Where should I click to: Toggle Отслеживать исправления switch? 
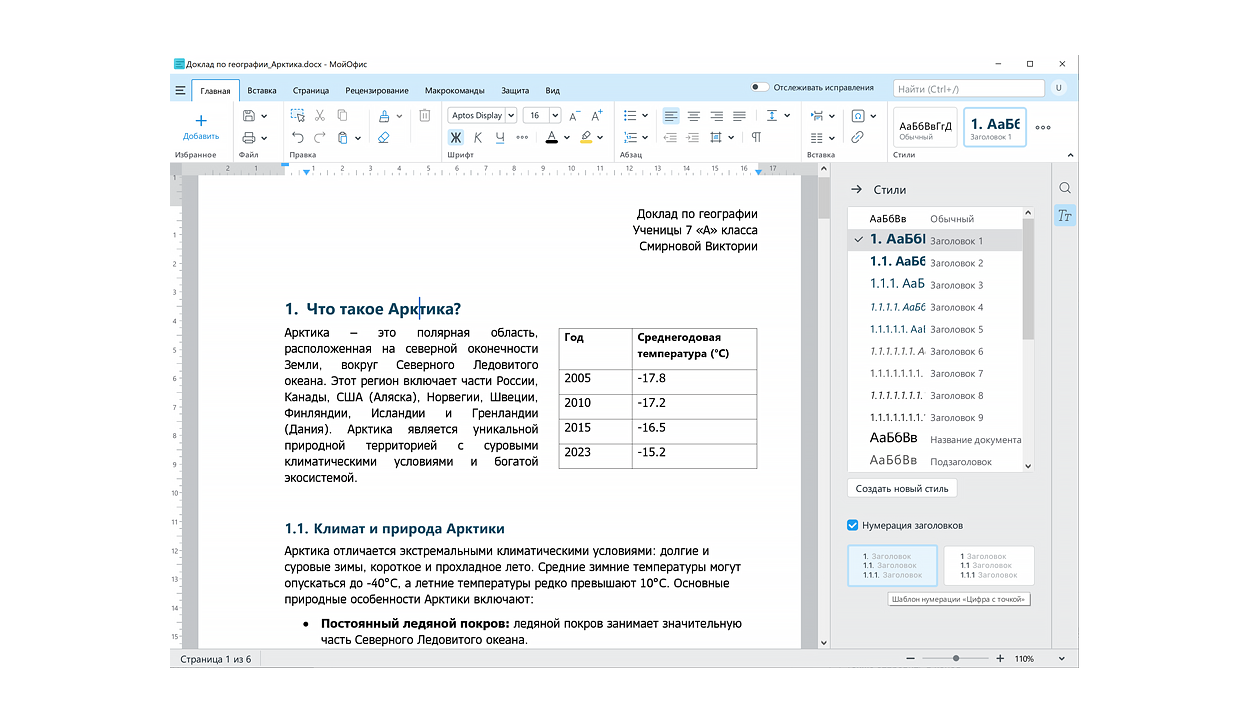(760, 88)
